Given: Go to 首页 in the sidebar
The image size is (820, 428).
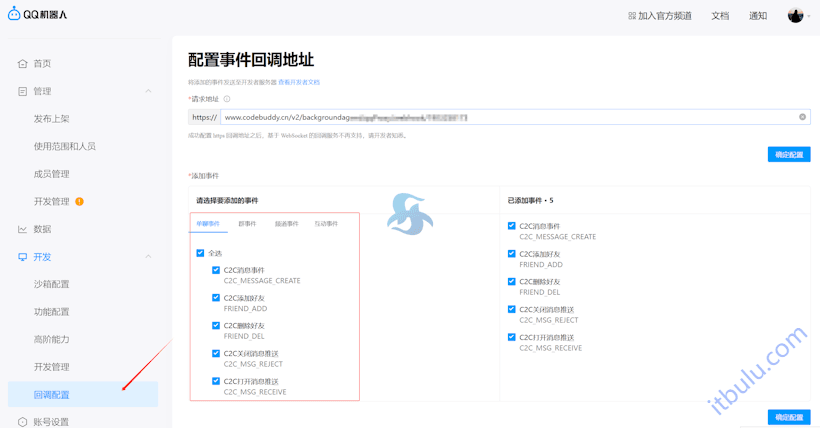Looking at the screenshot, I should tap(42, 64).
